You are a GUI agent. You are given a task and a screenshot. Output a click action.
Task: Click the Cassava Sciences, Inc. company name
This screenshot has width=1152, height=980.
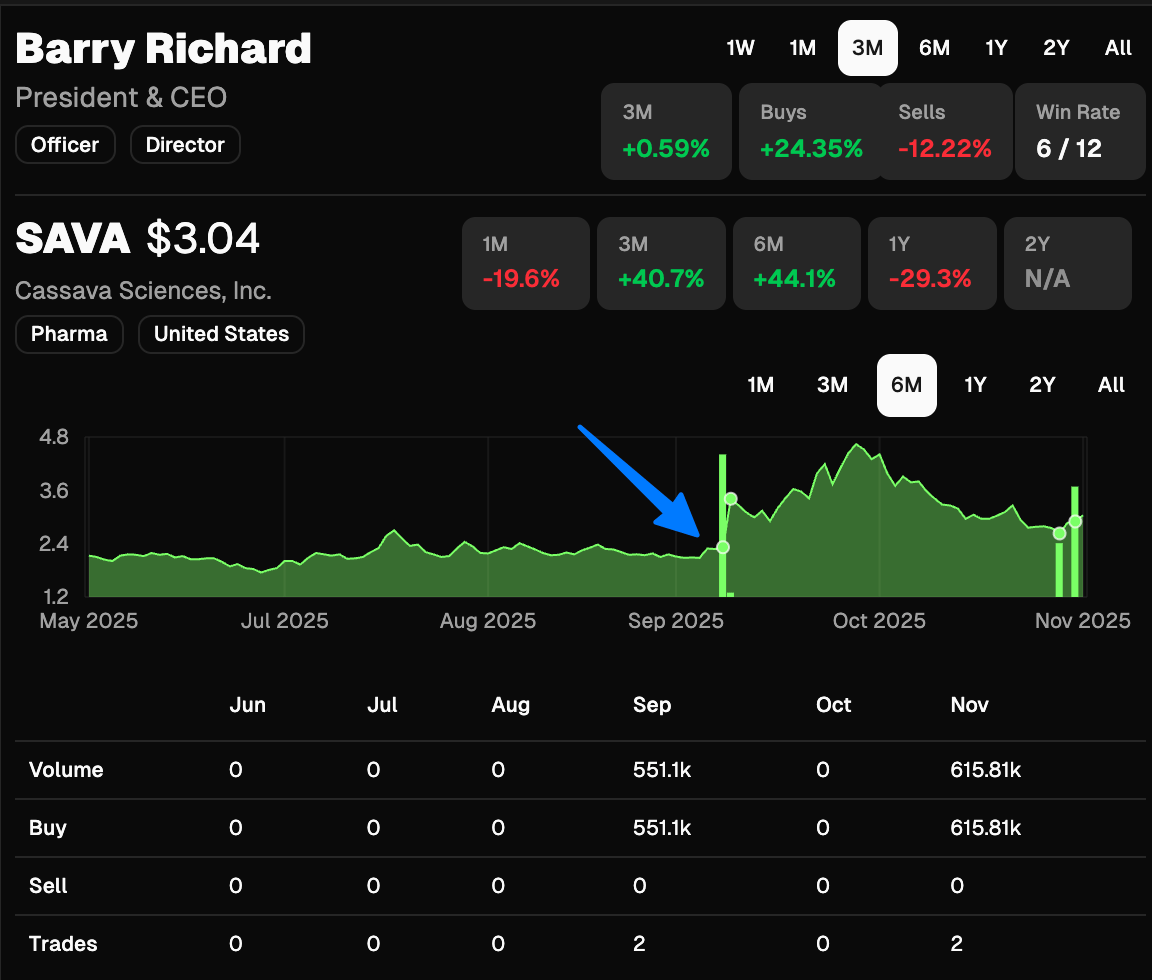pos(143,291)
